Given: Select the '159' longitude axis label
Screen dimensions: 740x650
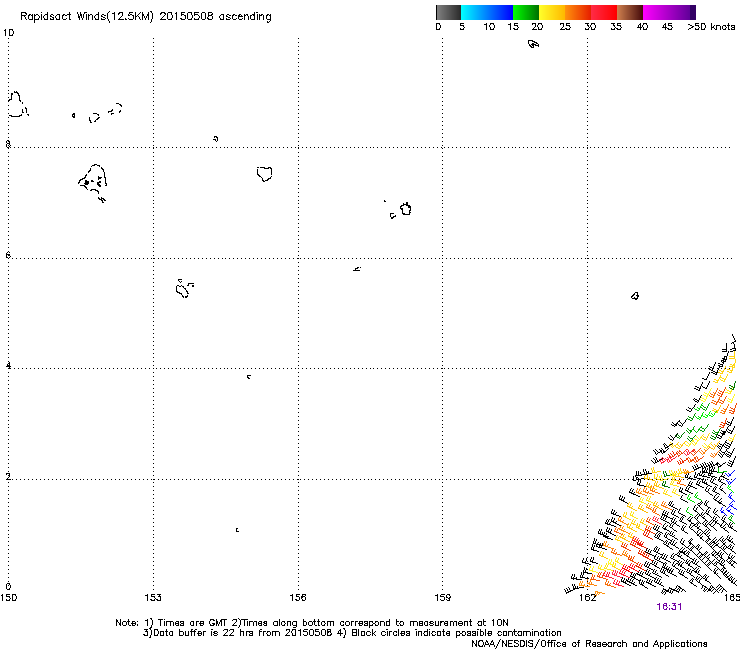Looking at the screenshot, I should (442, 598).
